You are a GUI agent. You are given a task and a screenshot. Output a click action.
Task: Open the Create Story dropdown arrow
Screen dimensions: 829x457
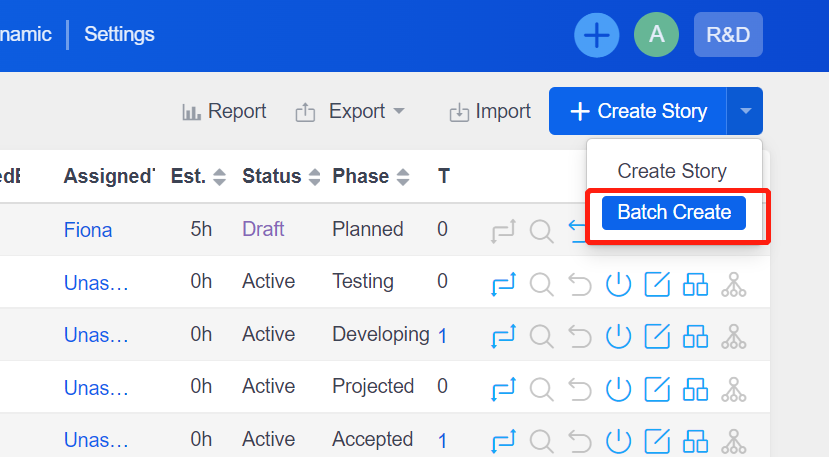coord(745,111)
